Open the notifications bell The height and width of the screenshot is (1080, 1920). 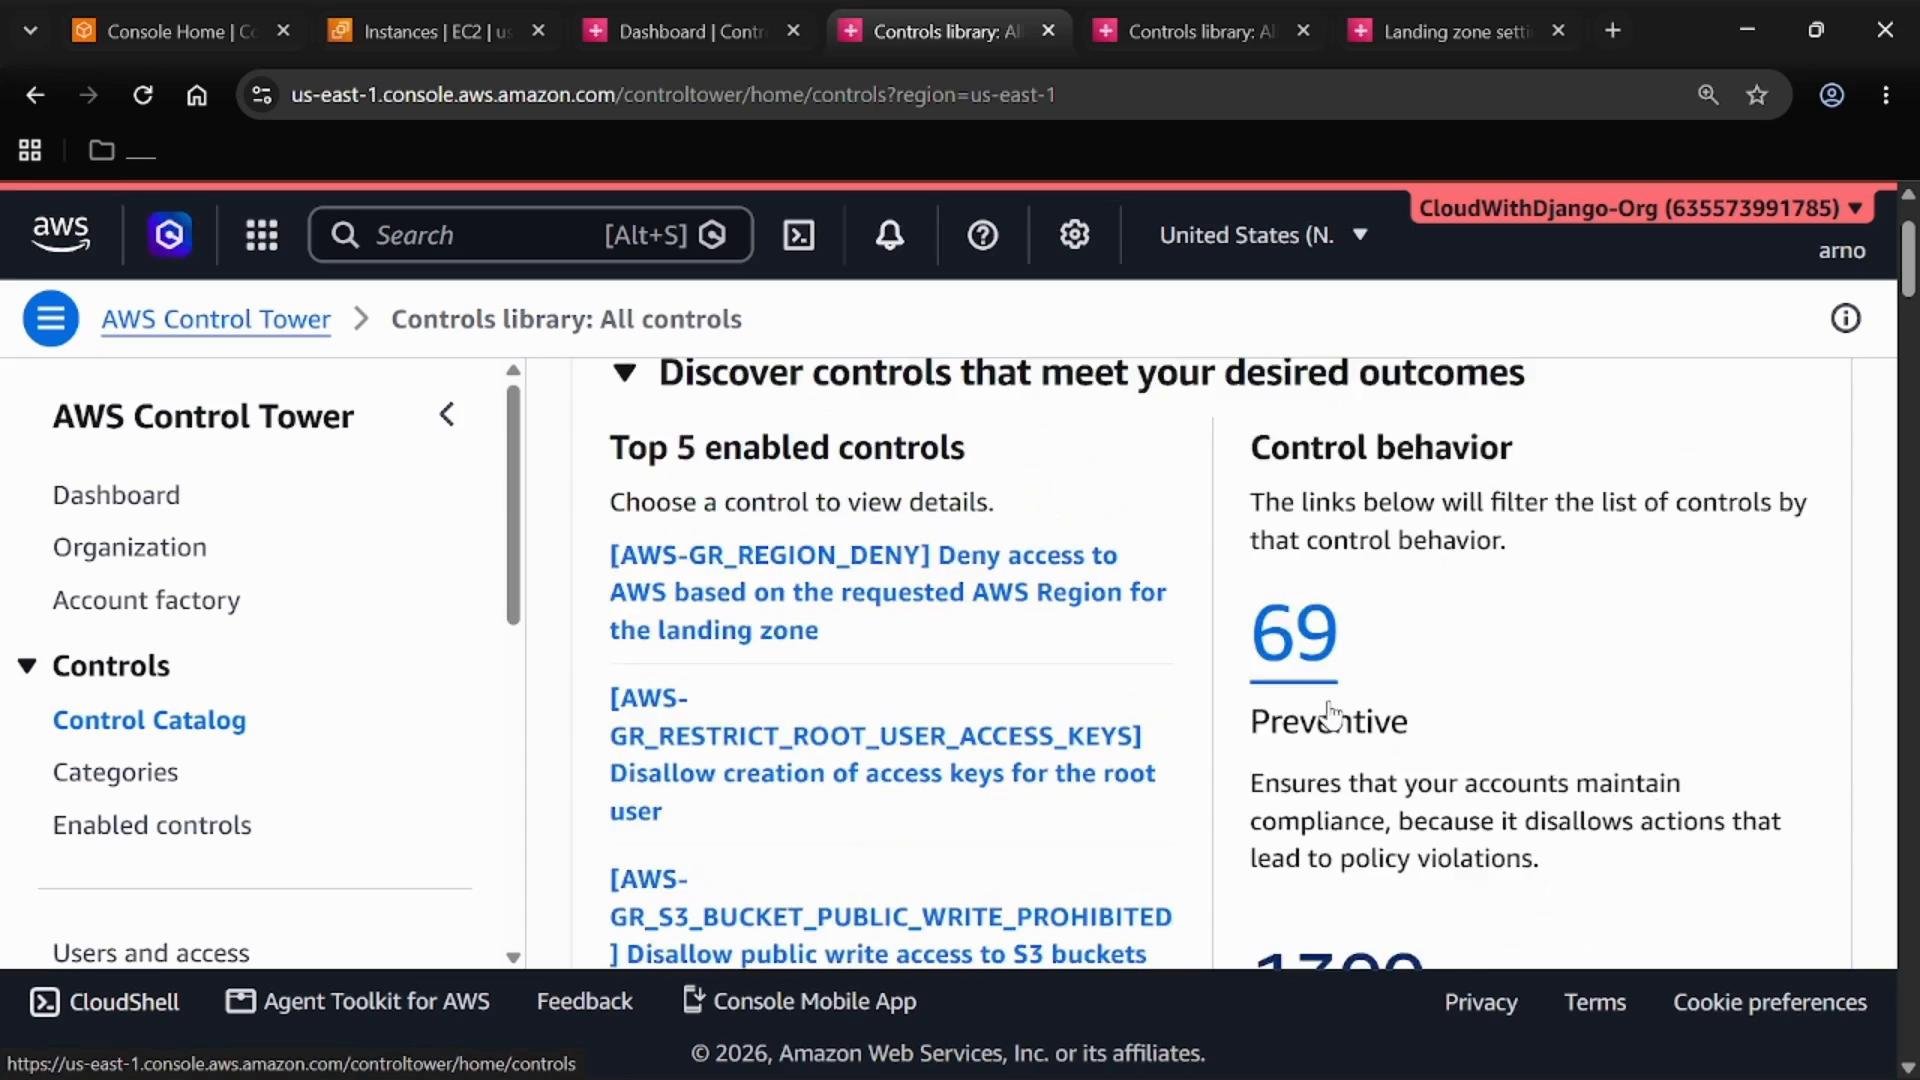coord(890,235)
